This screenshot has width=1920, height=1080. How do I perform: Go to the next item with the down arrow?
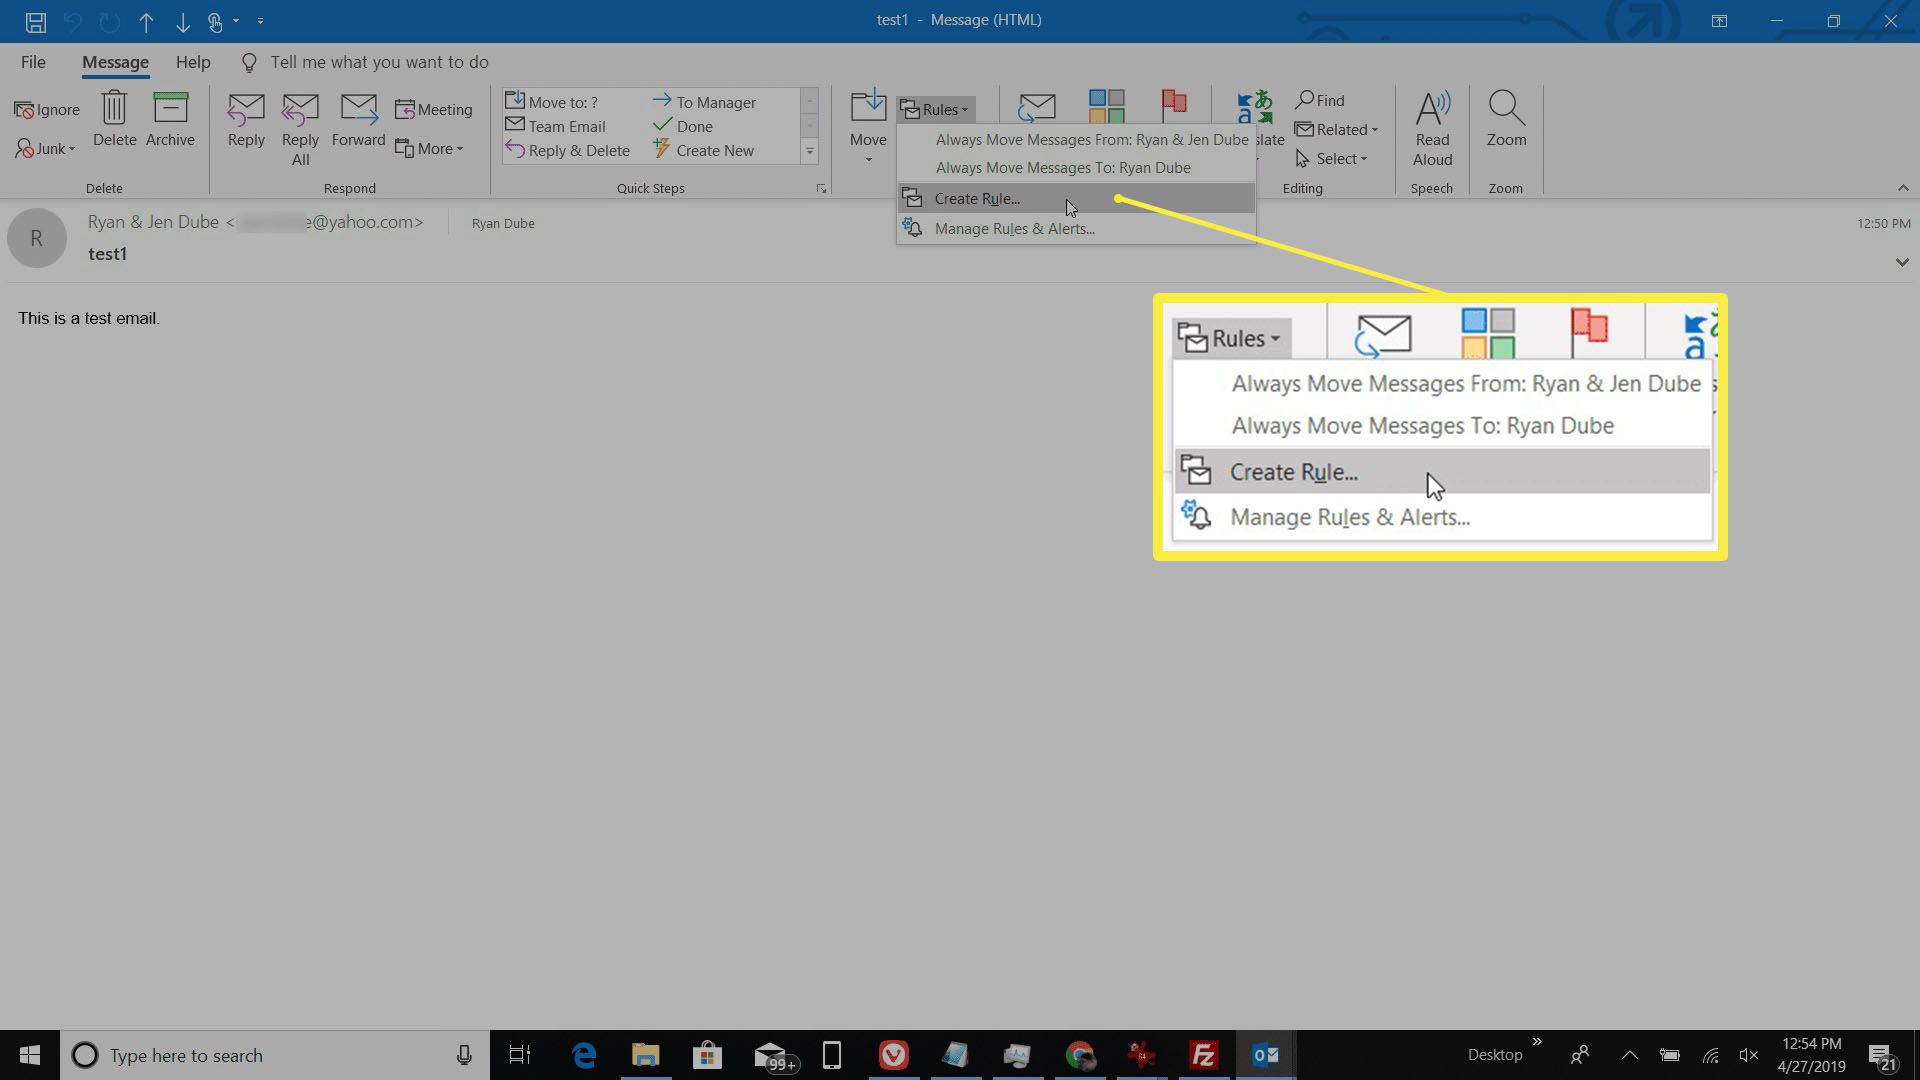(182, 21)
